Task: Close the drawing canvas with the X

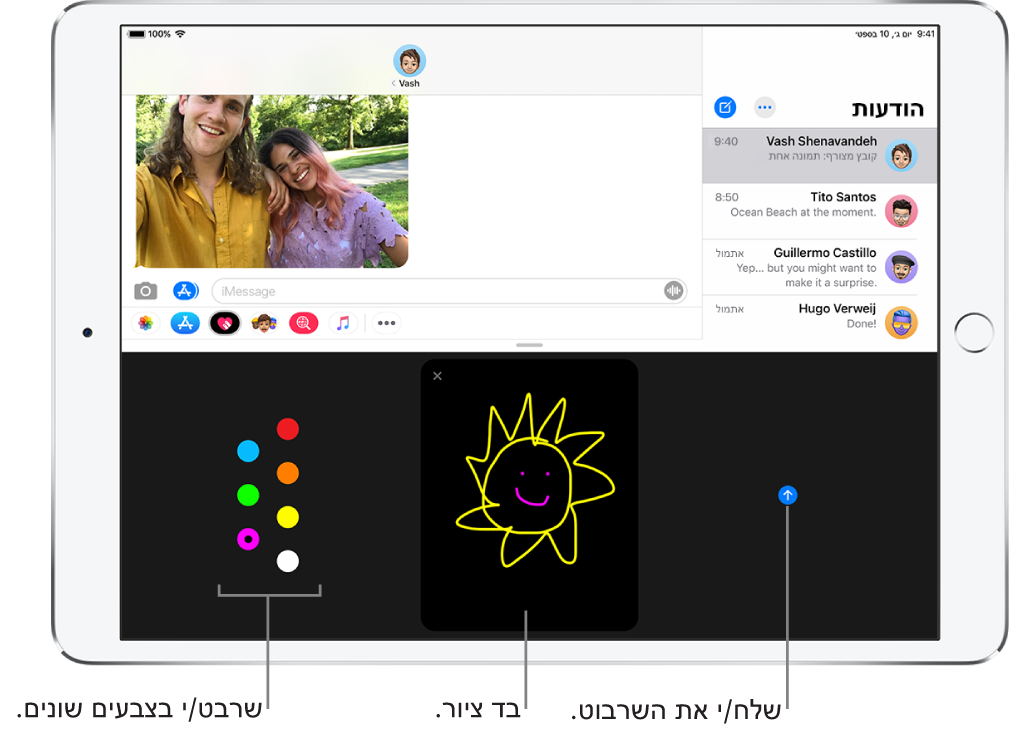Action: pos(437,375)
